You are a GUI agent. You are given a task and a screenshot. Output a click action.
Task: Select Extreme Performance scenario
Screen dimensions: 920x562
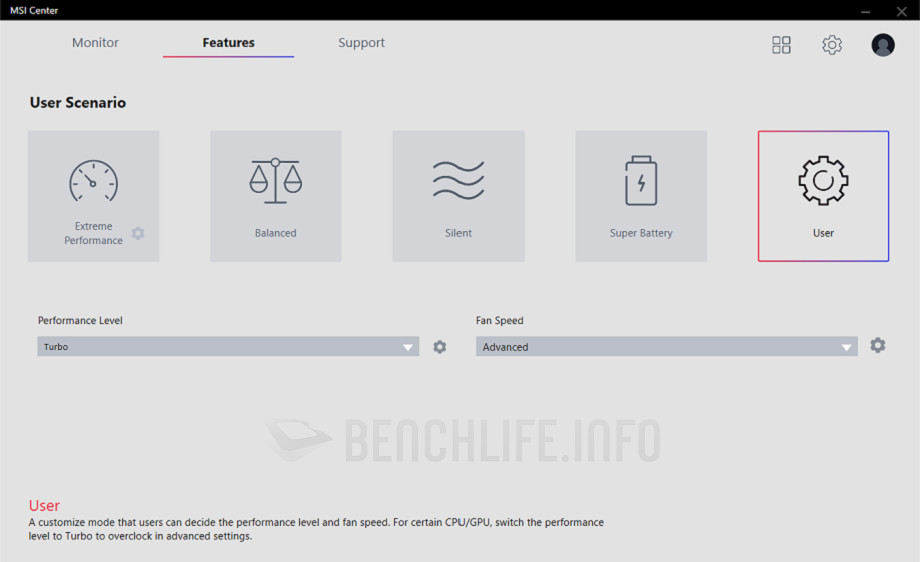pos(93,196)
